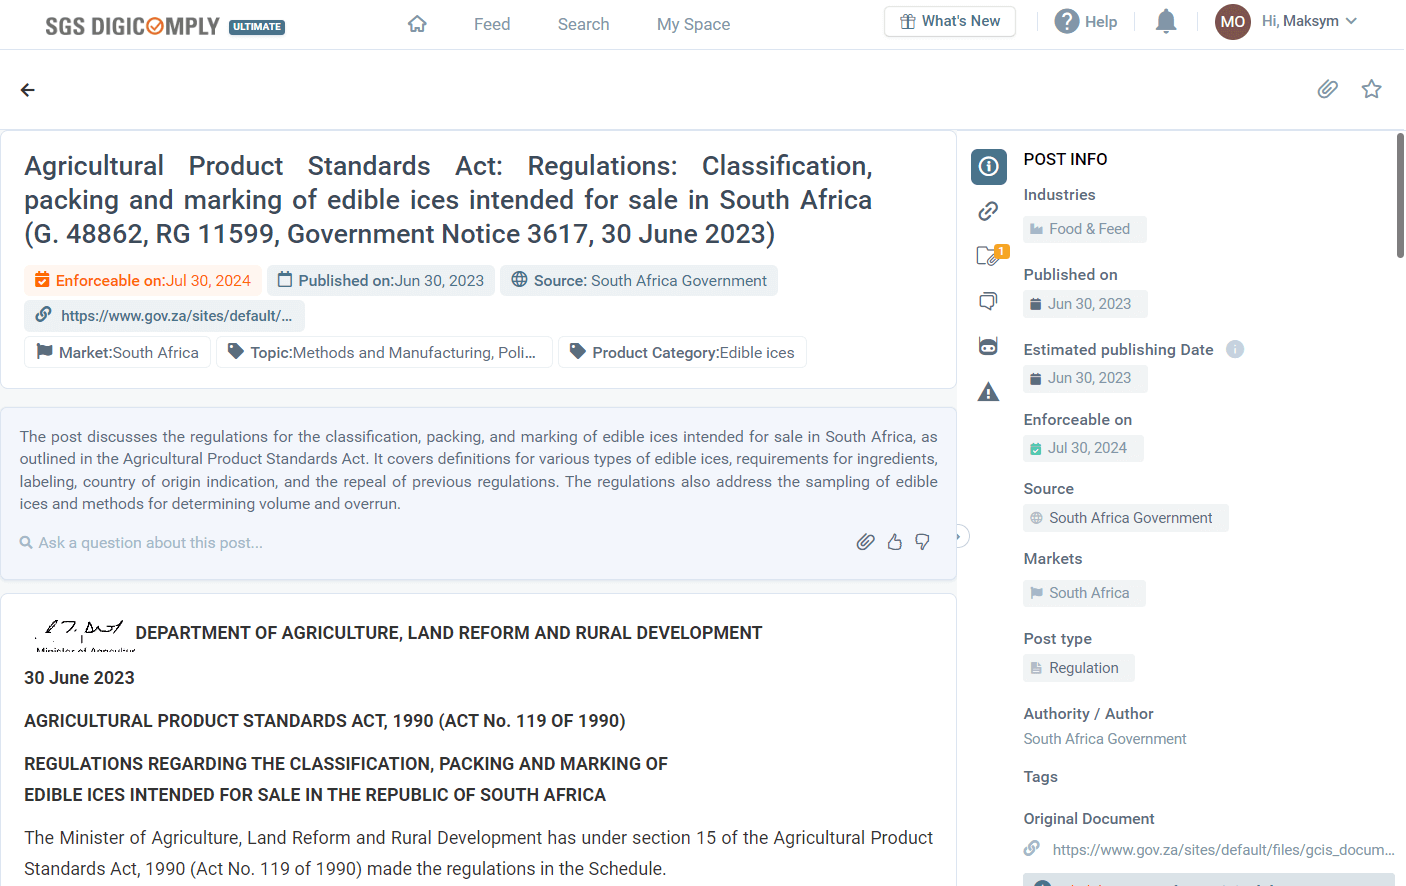This screenshot has width=1406, height=886.
Task: Star this post as favorite
Action: click(1371, 89)
